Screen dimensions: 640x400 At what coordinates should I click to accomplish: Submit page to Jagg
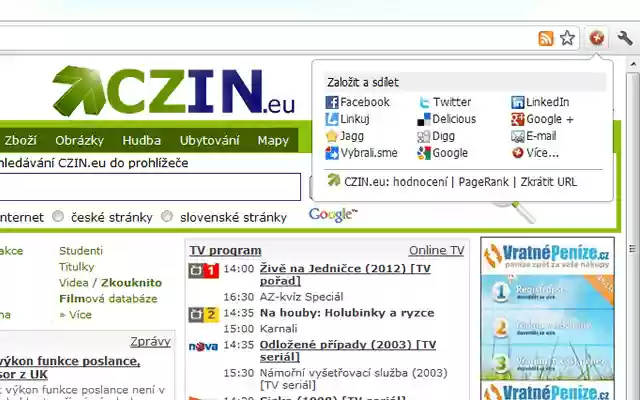[x=344, y=136]
